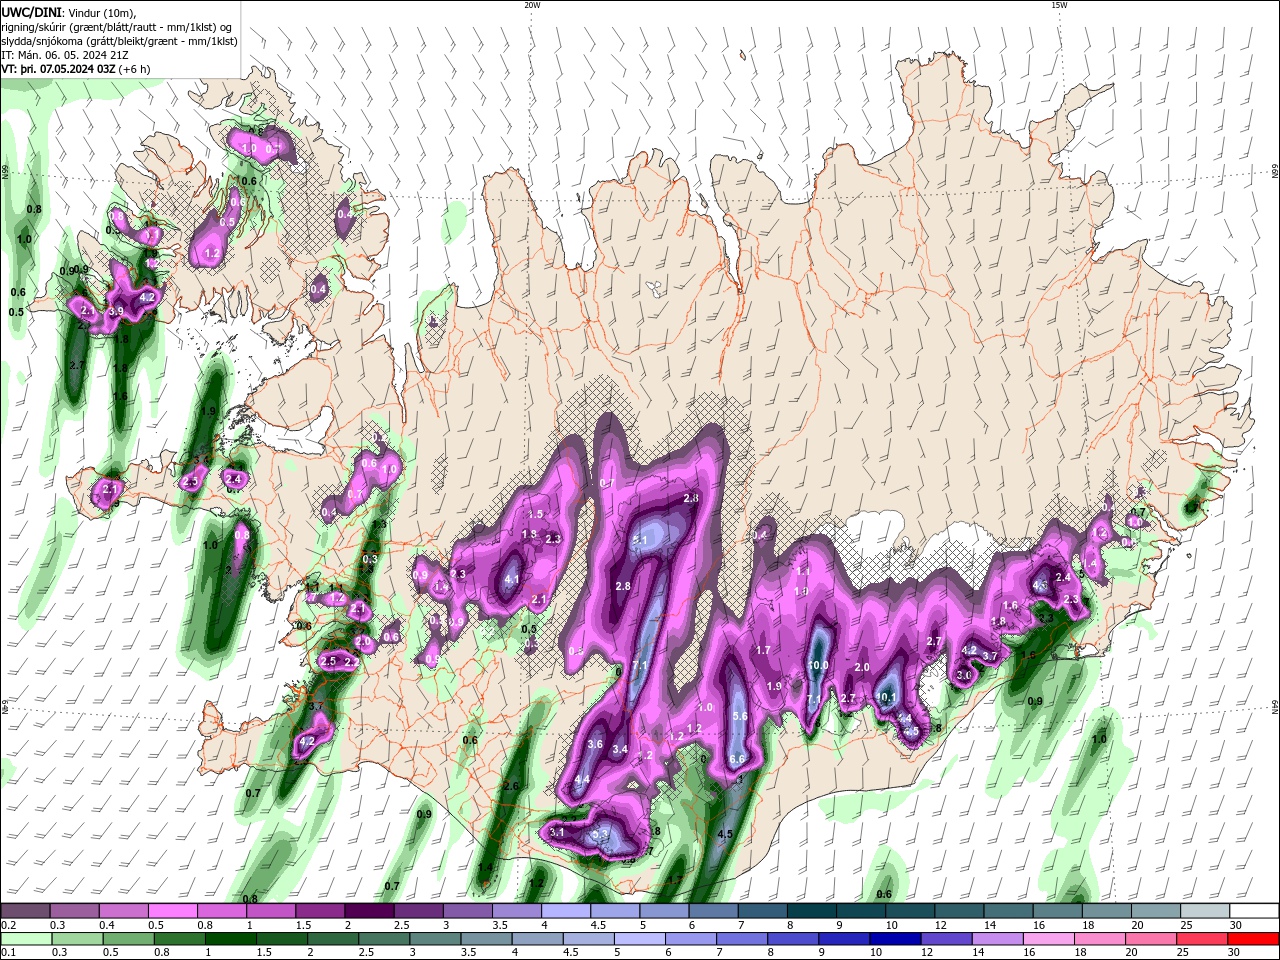Viewport: 1280px width, 960px height.
Task: Click the '20W' longitude label
Action: 532,5
